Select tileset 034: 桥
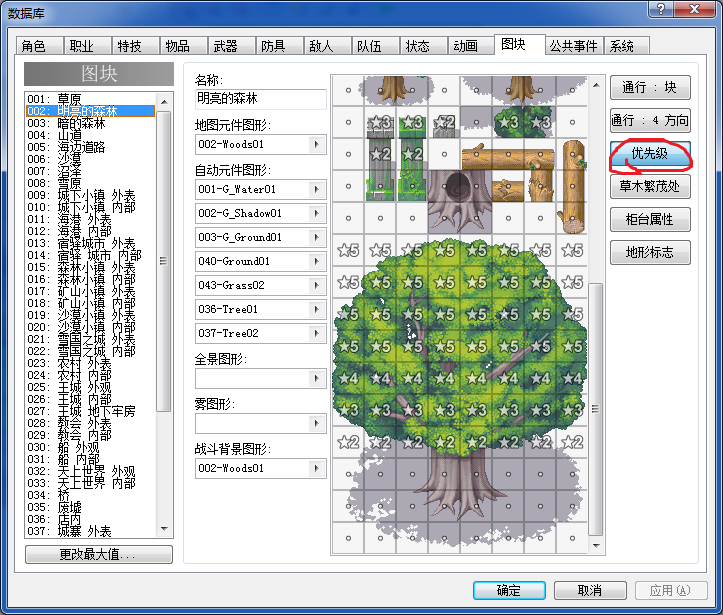The image size is (723, 615). pos(90,495)
